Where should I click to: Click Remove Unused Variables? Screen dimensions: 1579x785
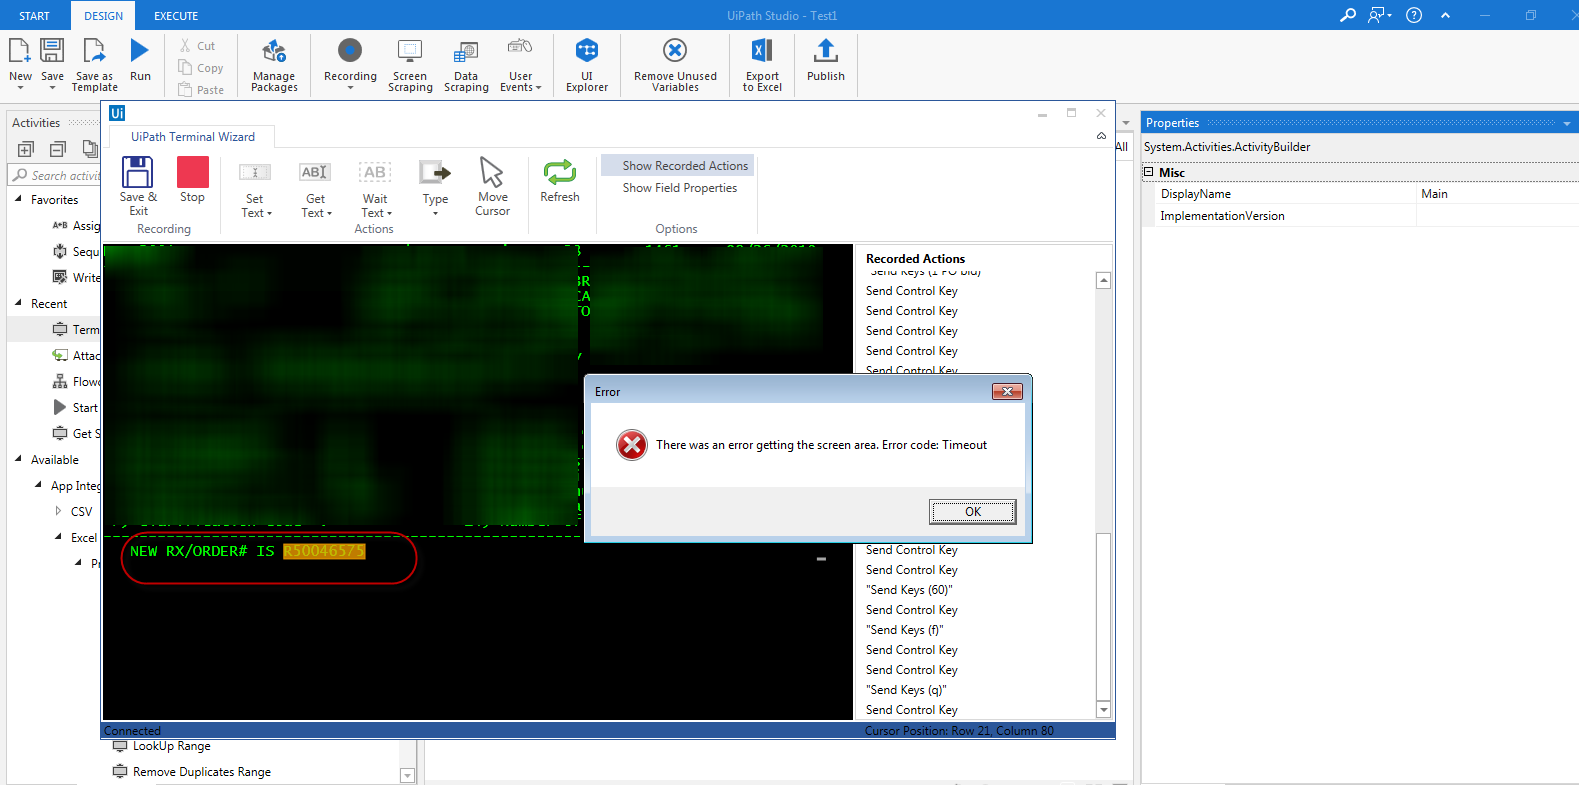pyautogui.click(x=675, y=65)
